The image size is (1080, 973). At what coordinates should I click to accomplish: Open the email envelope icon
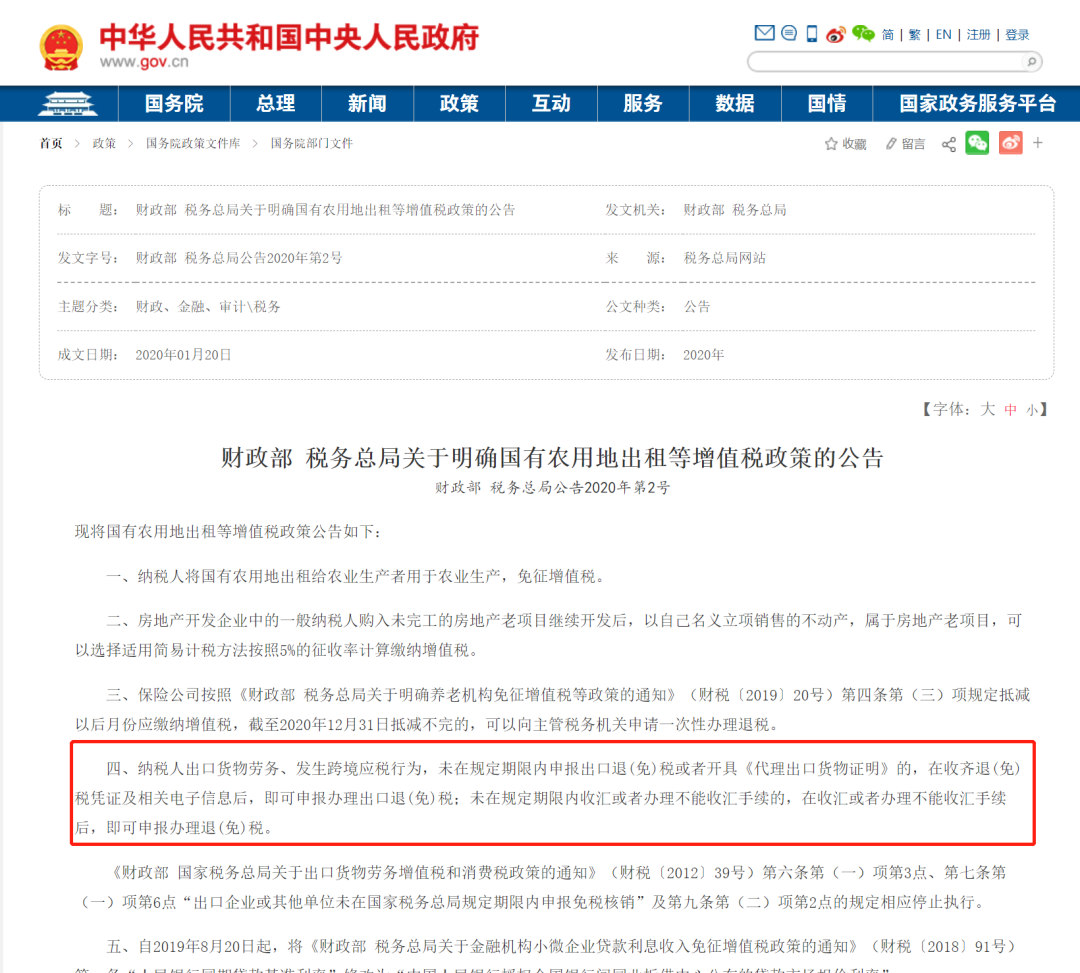pyautogui.click(x=764, y=32)
